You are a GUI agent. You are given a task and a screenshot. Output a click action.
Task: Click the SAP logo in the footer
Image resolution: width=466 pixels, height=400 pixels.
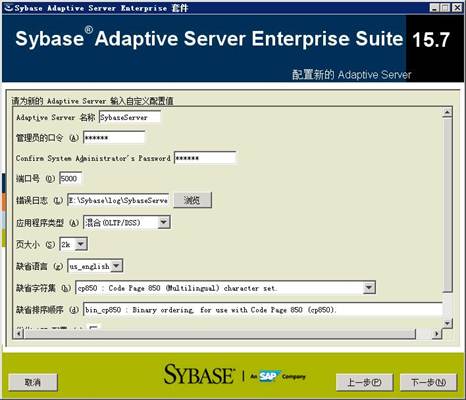point(269,376)
